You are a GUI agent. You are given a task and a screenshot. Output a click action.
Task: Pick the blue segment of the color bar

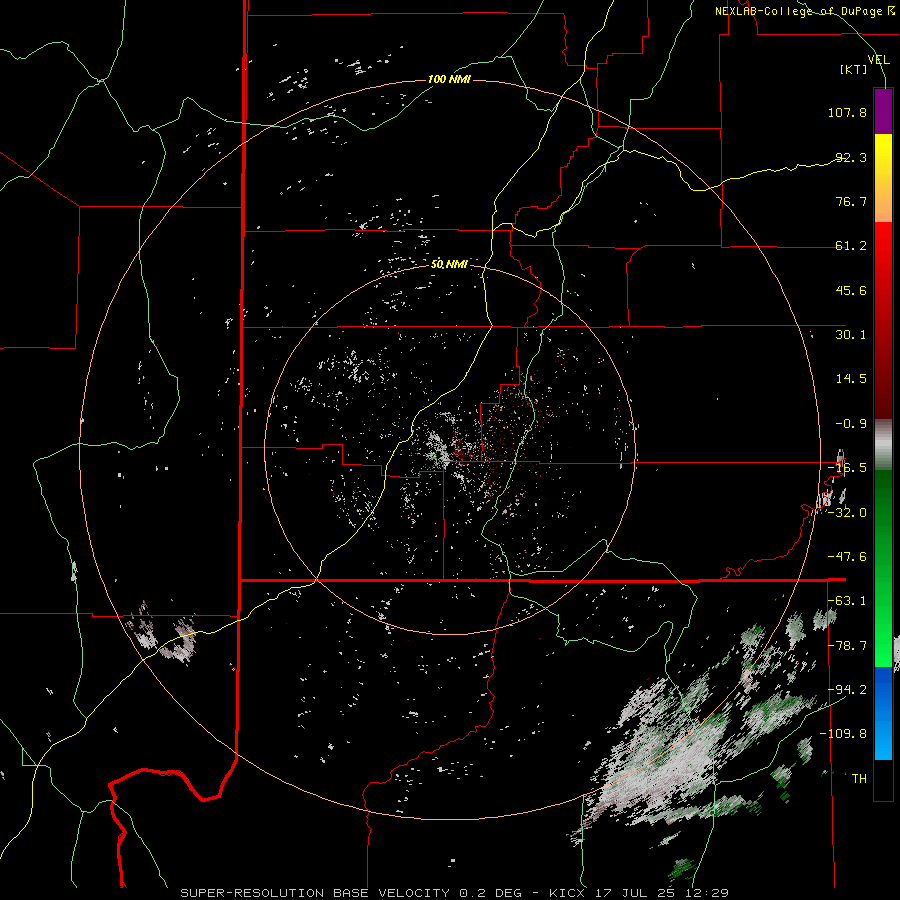pyautogui.click(x=883, y=713)
